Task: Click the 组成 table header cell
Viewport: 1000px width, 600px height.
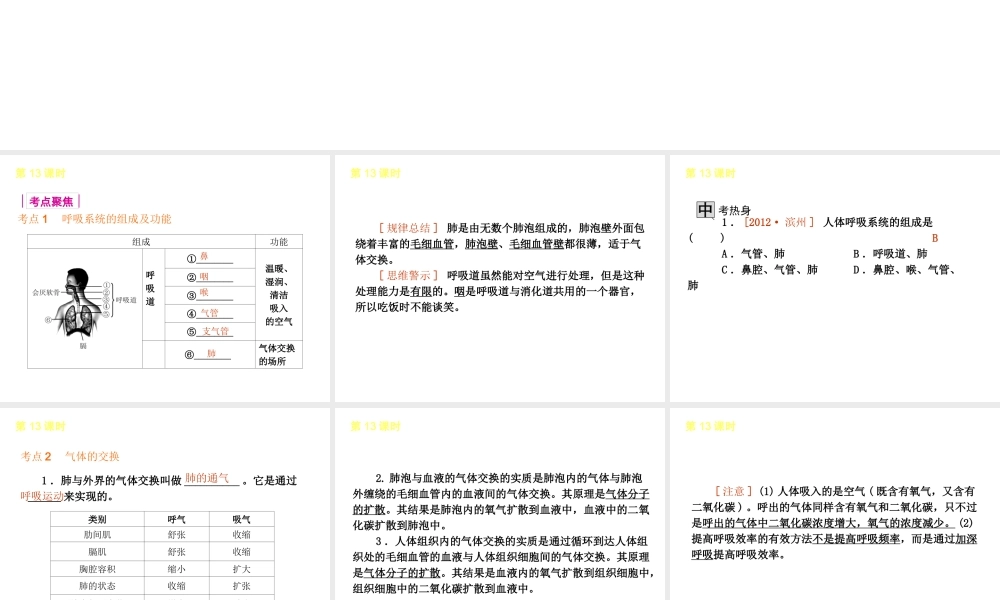Action: (x=141, y=242)
